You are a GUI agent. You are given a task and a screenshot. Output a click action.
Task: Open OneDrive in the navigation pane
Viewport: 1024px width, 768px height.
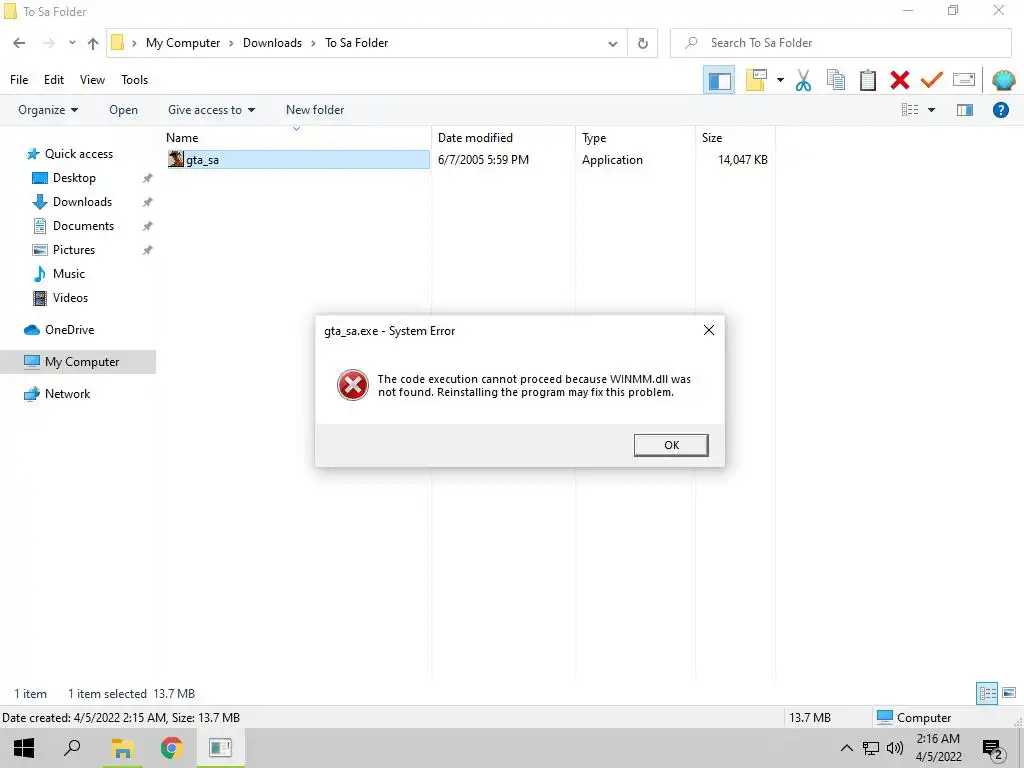coord(69,330)
